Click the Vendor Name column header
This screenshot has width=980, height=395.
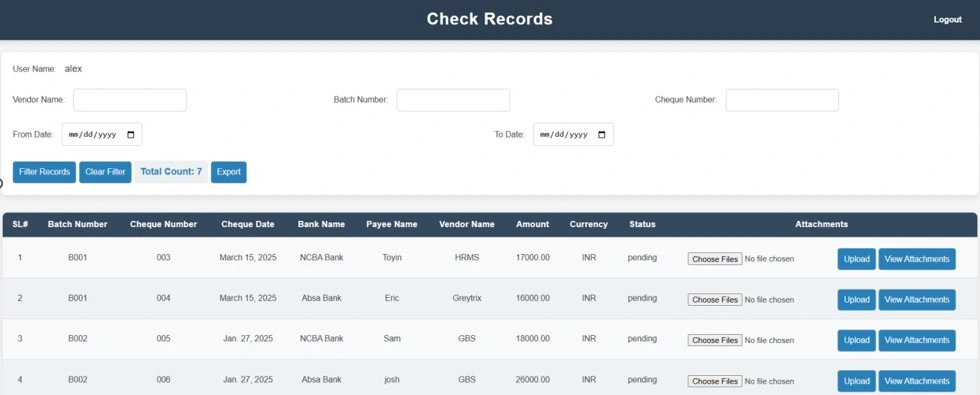[x=467, y=224]
